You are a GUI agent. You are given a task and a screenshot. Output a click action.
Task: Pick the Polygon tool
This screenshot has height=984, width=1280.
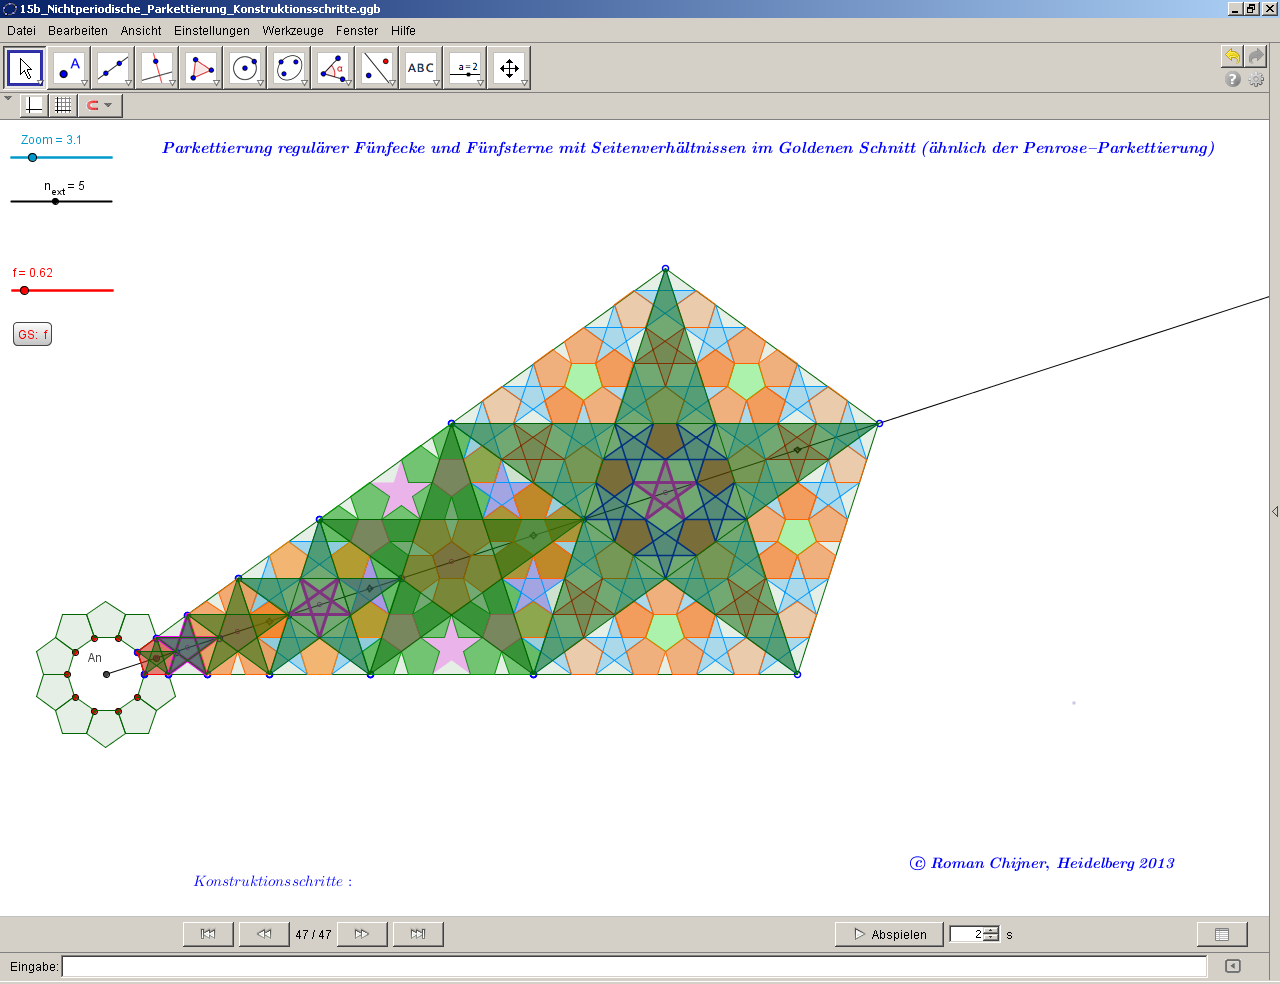201,68
